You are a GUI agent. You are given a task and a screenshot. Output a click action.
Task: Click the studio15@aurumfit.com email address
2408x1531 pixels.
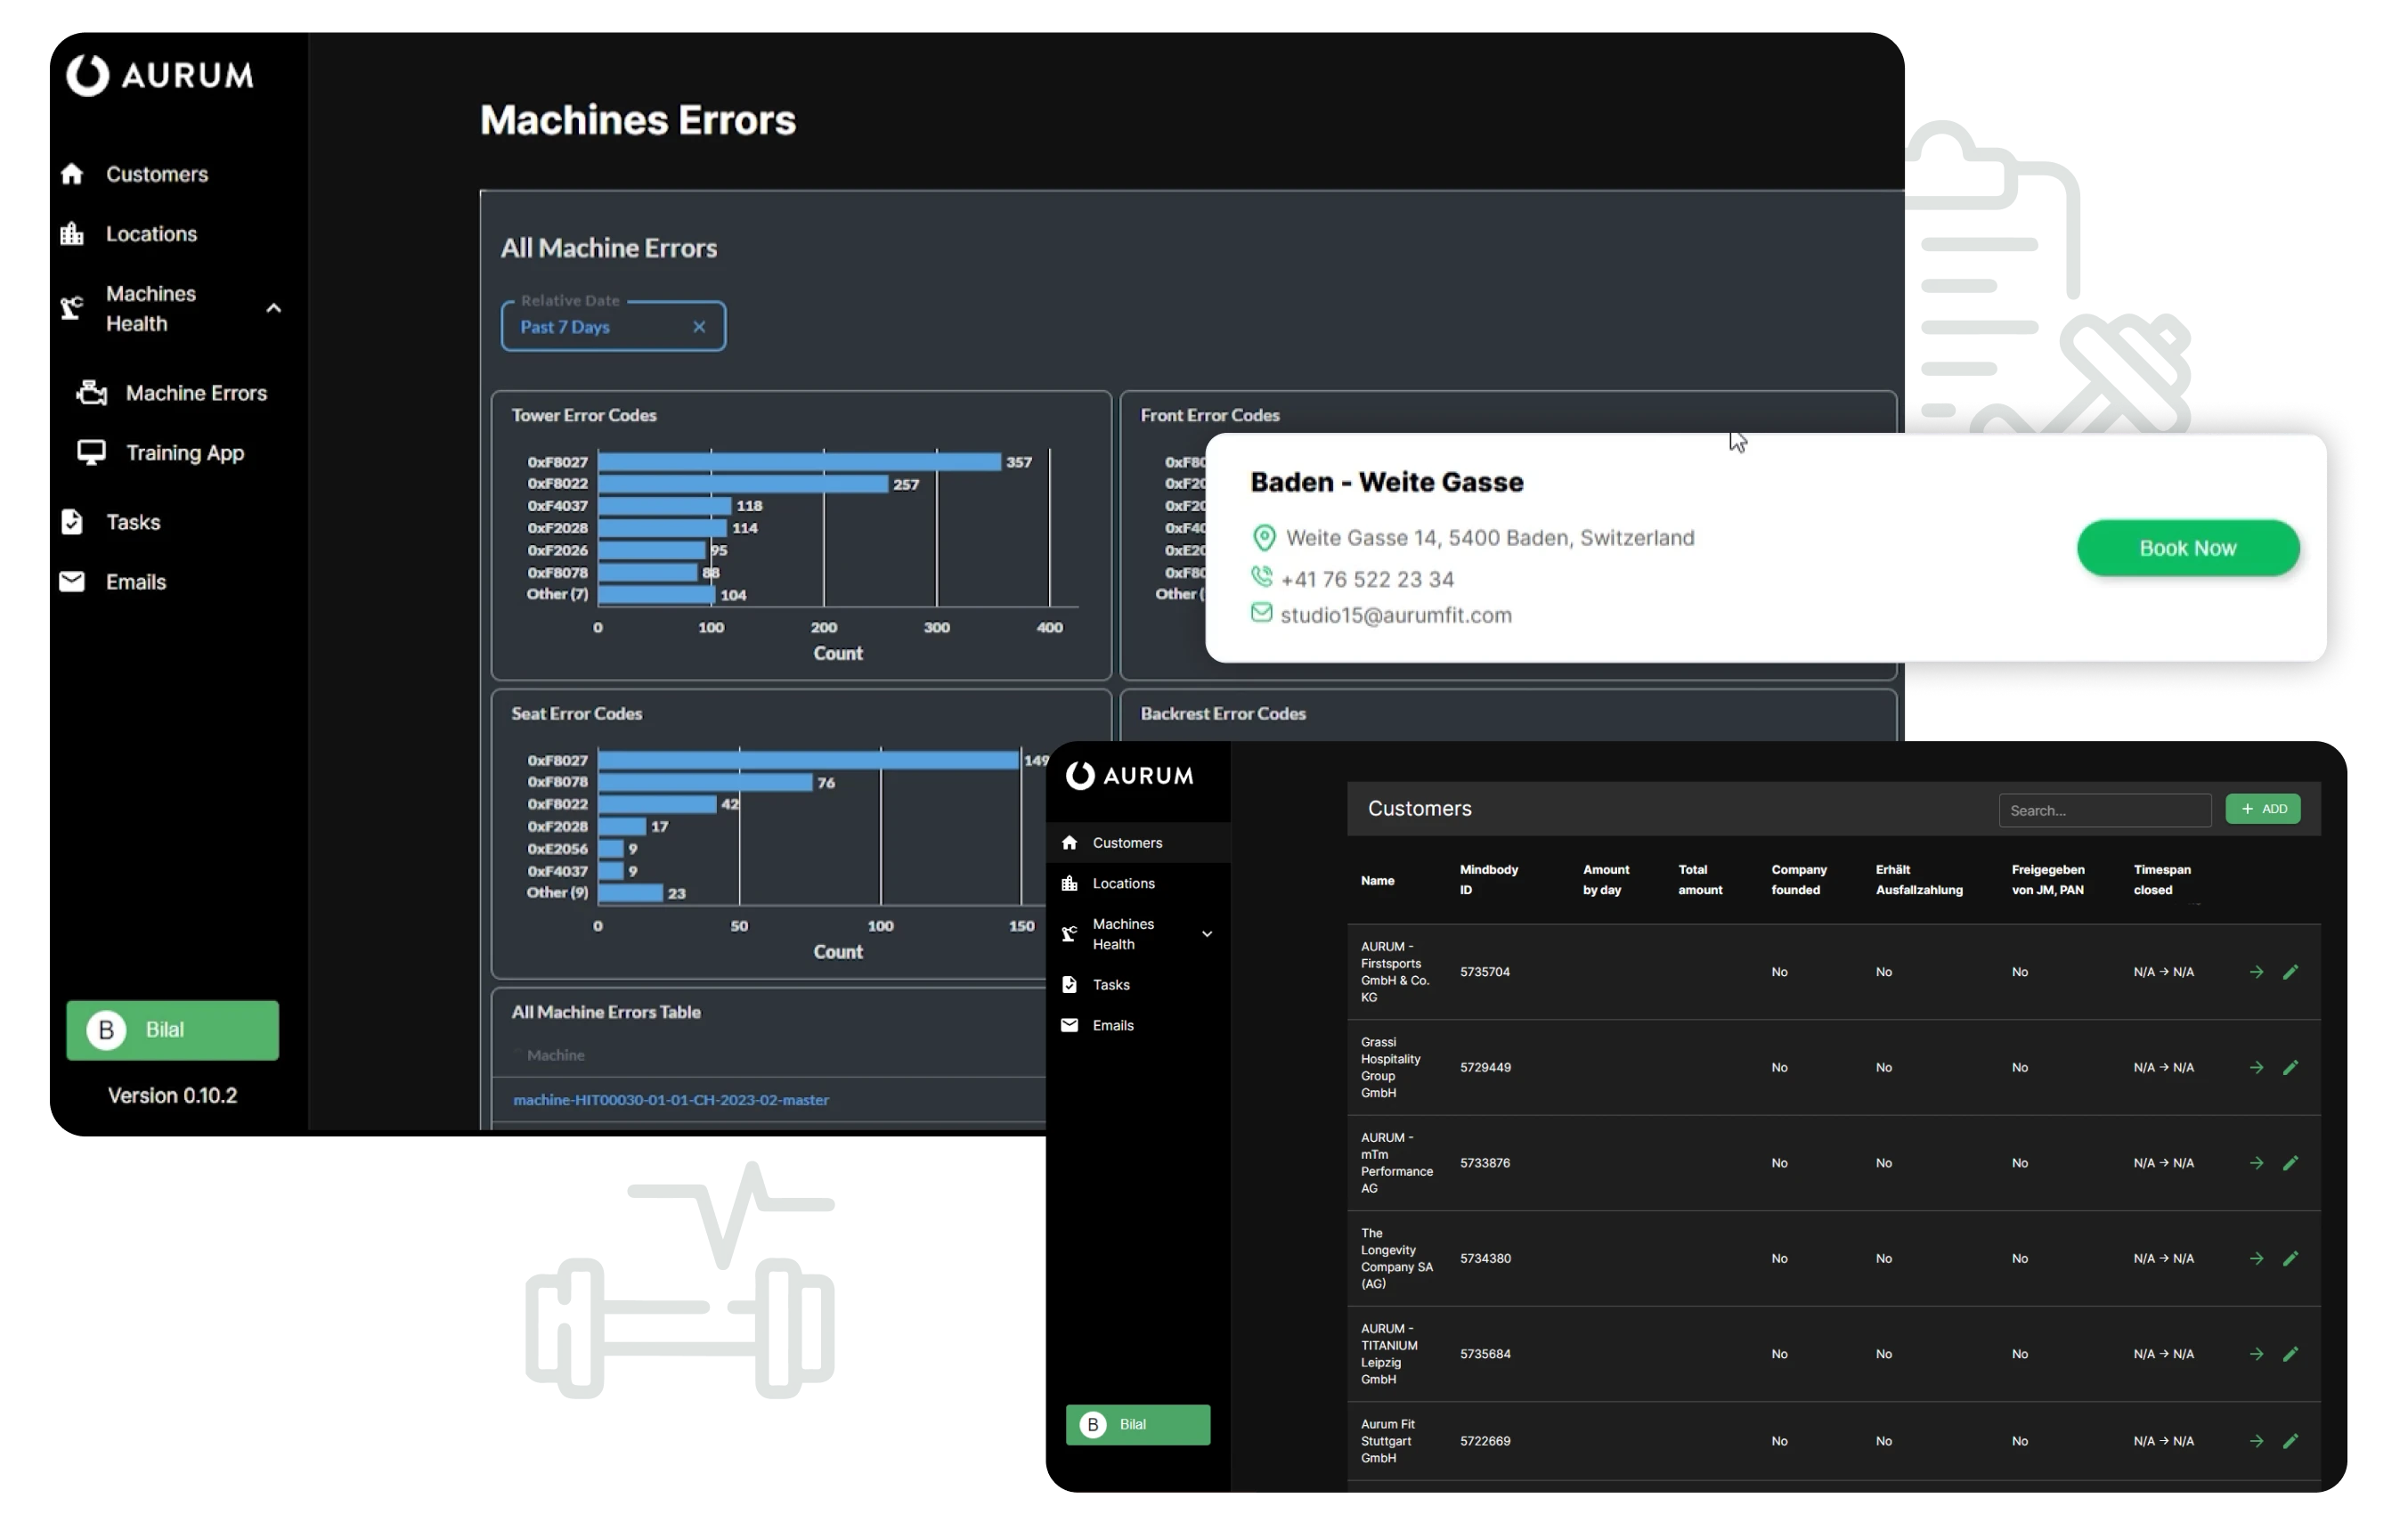[1396, 616]
